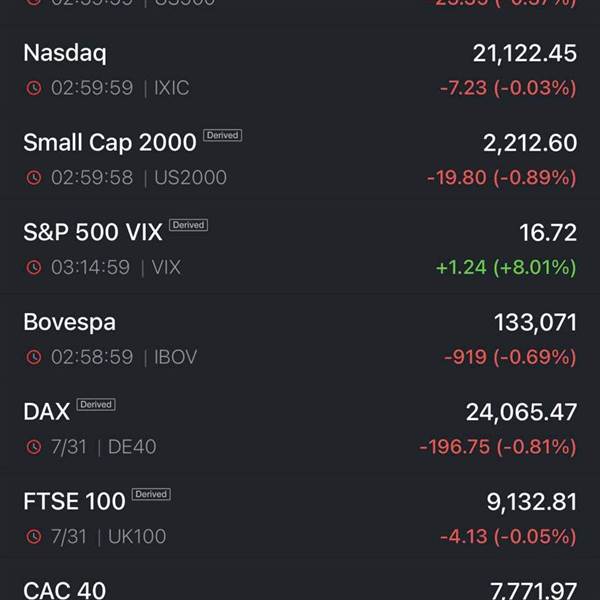Tap the Derived badge next to Small Cap 2000
This screenshot has width=600, height=600.
point(222,135)
